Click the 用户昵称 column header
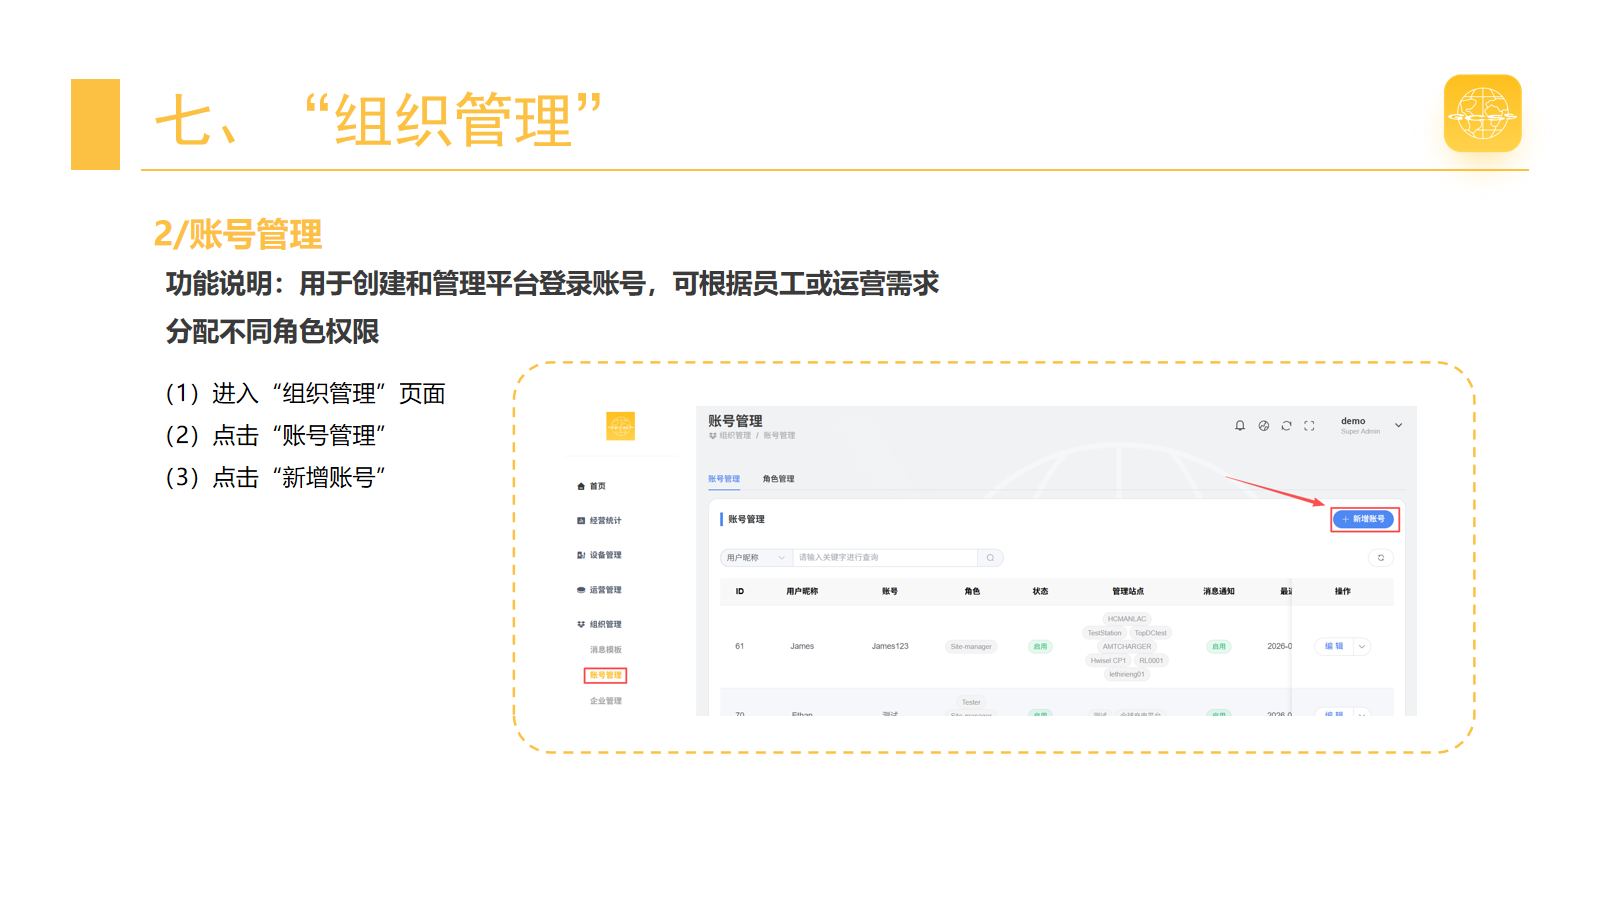Image resolution: width=1600 pixels, height=900 pixels. 802,592
